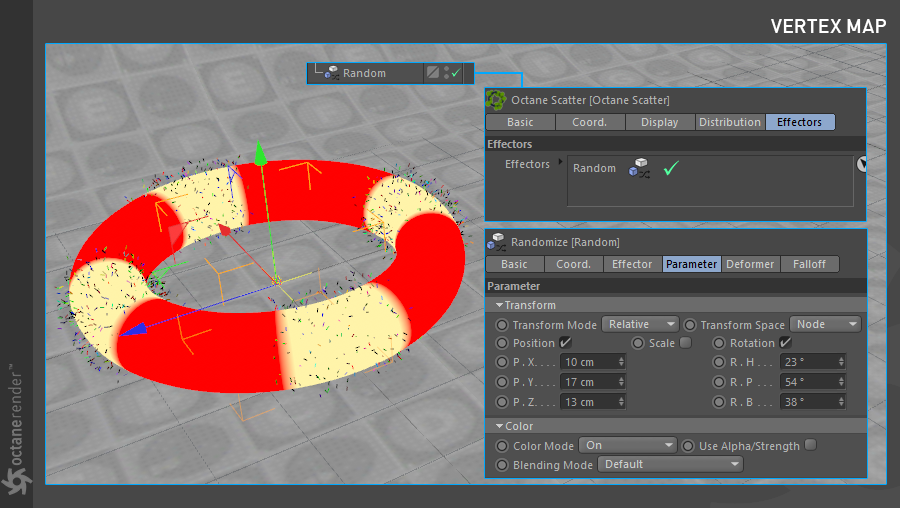Viewport: 900px width, 508px height.
Task: Enable the Scale checkbox
Action: (x=685, y=343)
